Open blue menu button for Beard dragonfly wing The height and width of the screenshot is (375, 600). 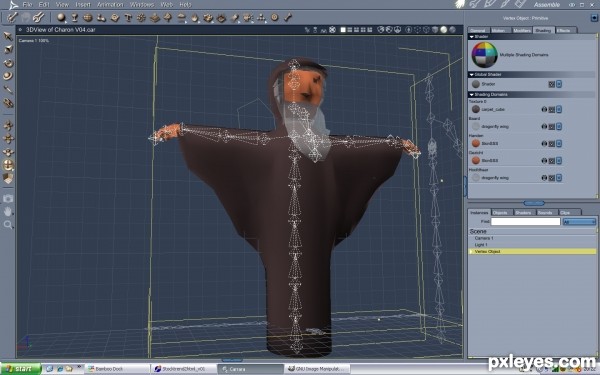click(559, 127)
